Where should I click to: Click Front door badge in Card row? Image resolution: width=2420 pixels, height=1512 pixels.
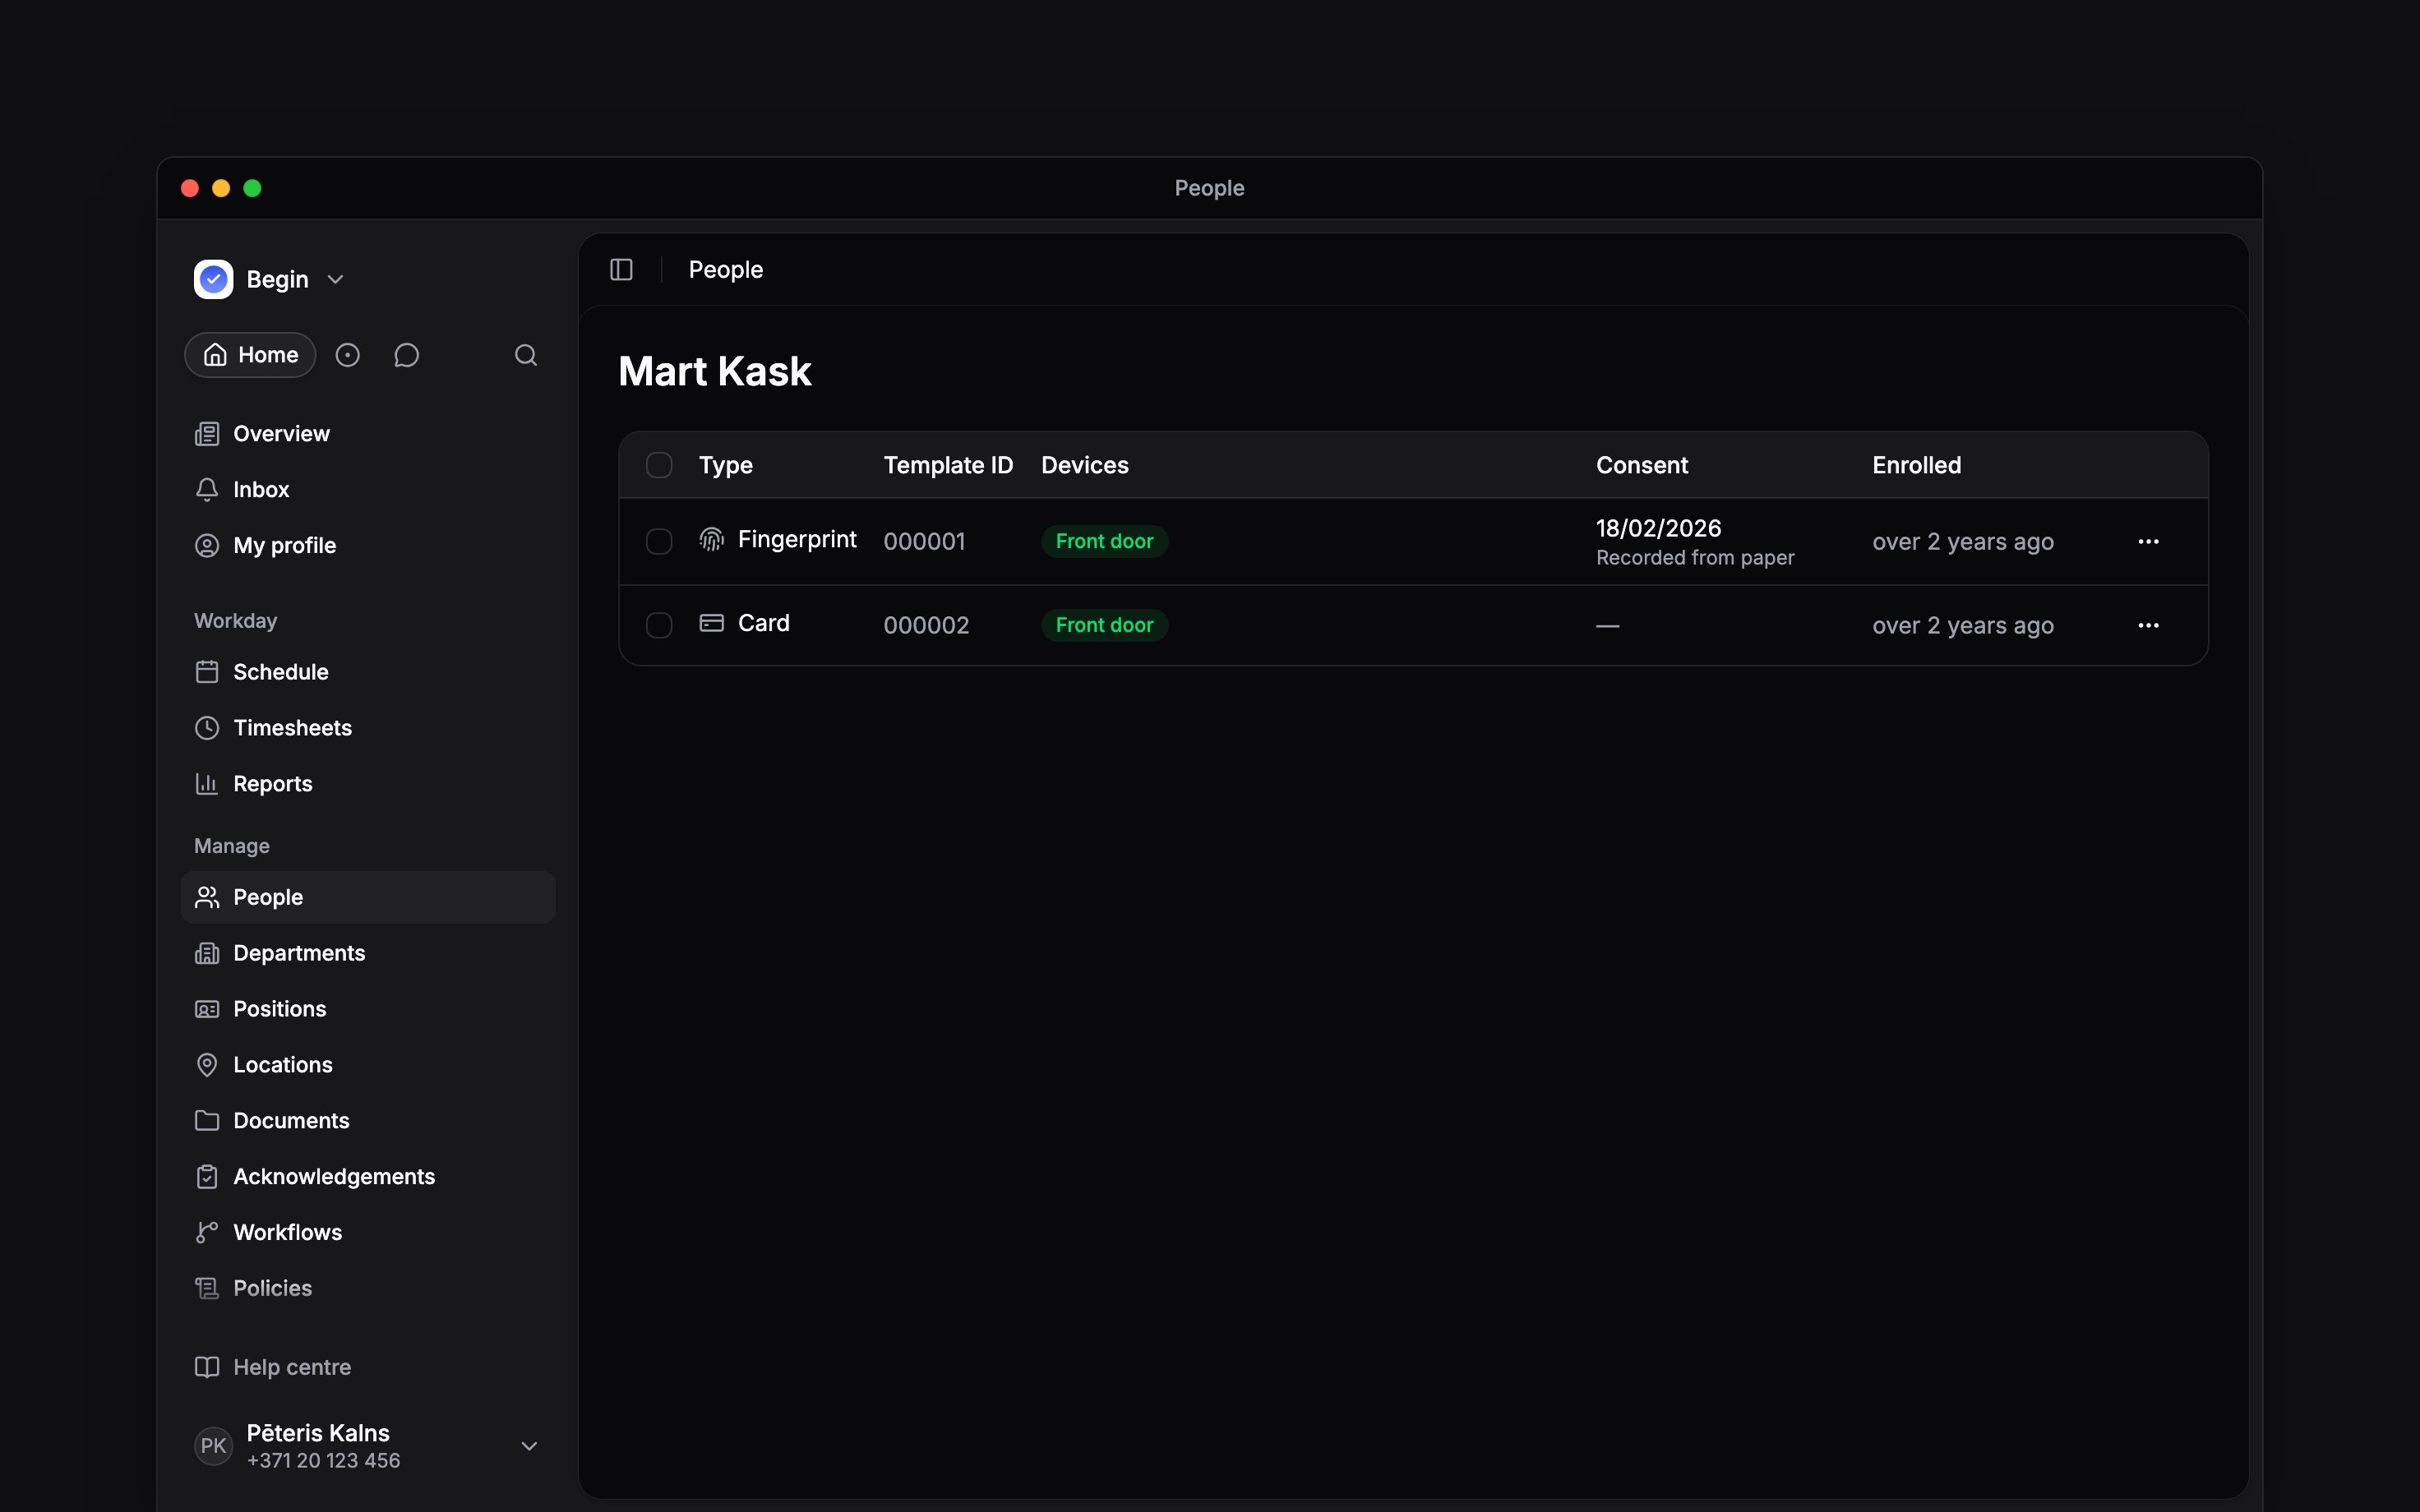tap(1105, 625)
